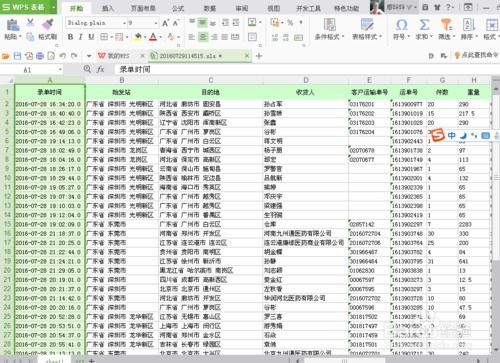Open the font size dropdown

tap(156, 23)
